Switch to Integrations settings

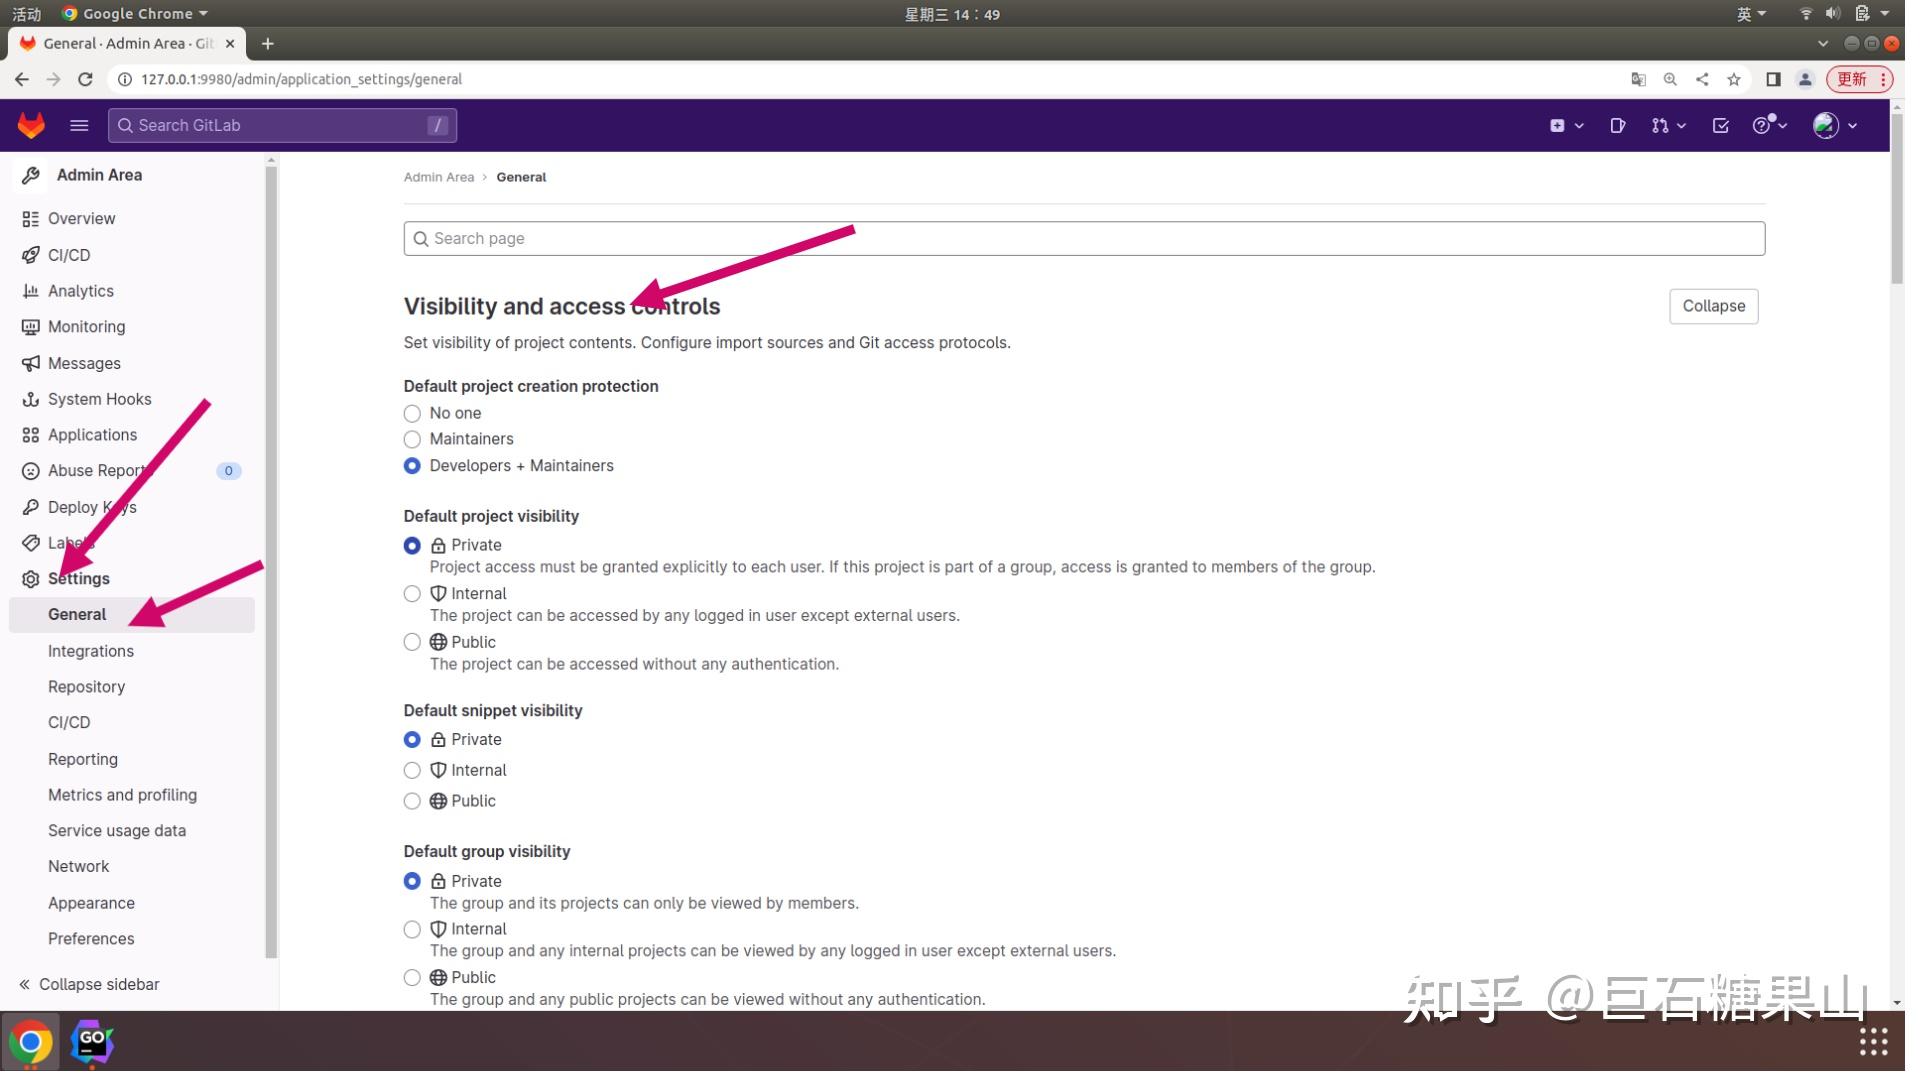tap(91, 651)
